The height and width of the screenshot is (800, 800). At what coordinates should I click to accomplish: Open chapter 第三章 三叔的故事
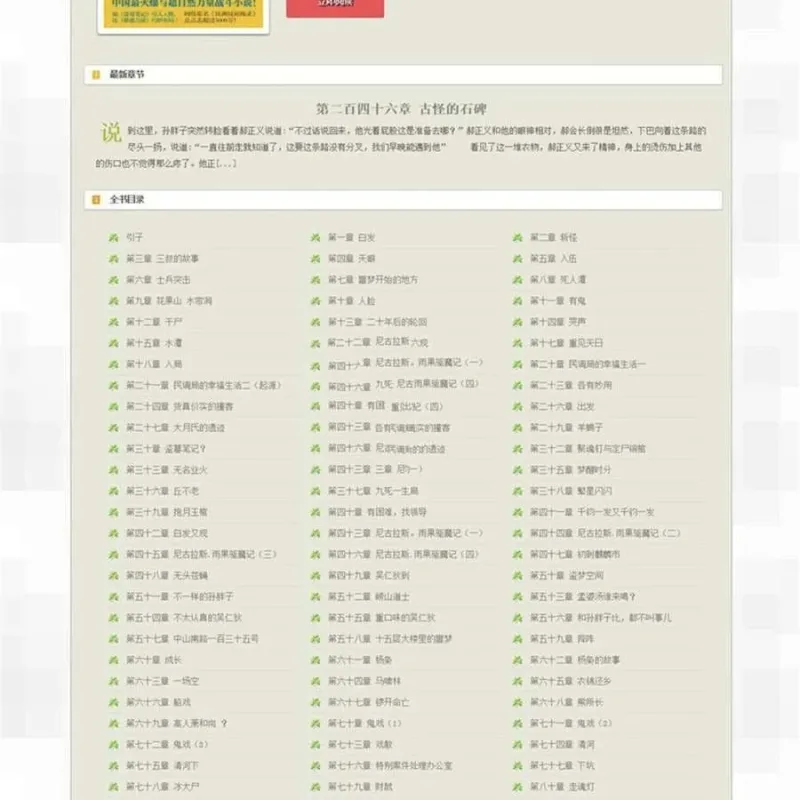tap(163, 259)
